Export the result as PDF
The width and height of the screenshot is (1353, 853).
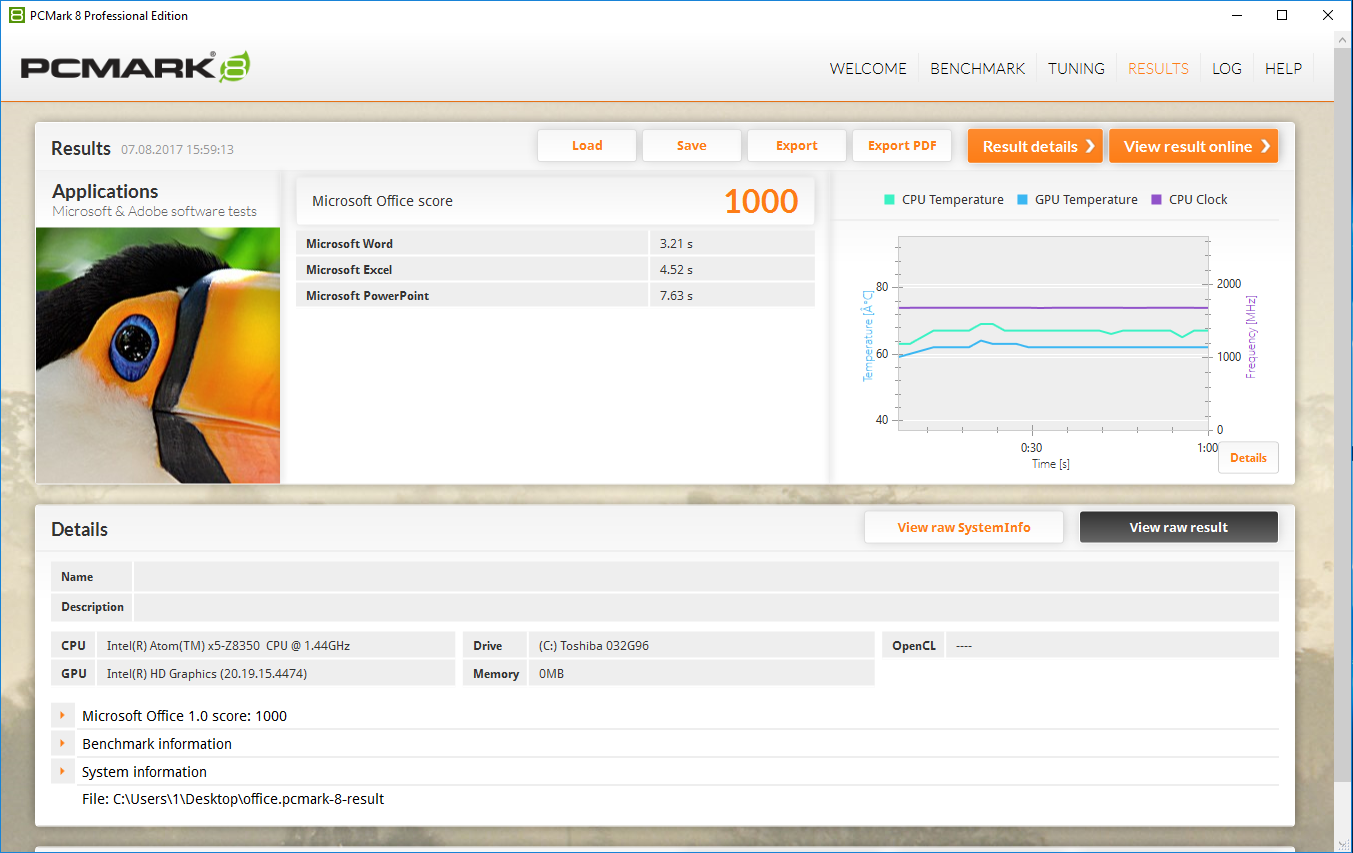902,146
